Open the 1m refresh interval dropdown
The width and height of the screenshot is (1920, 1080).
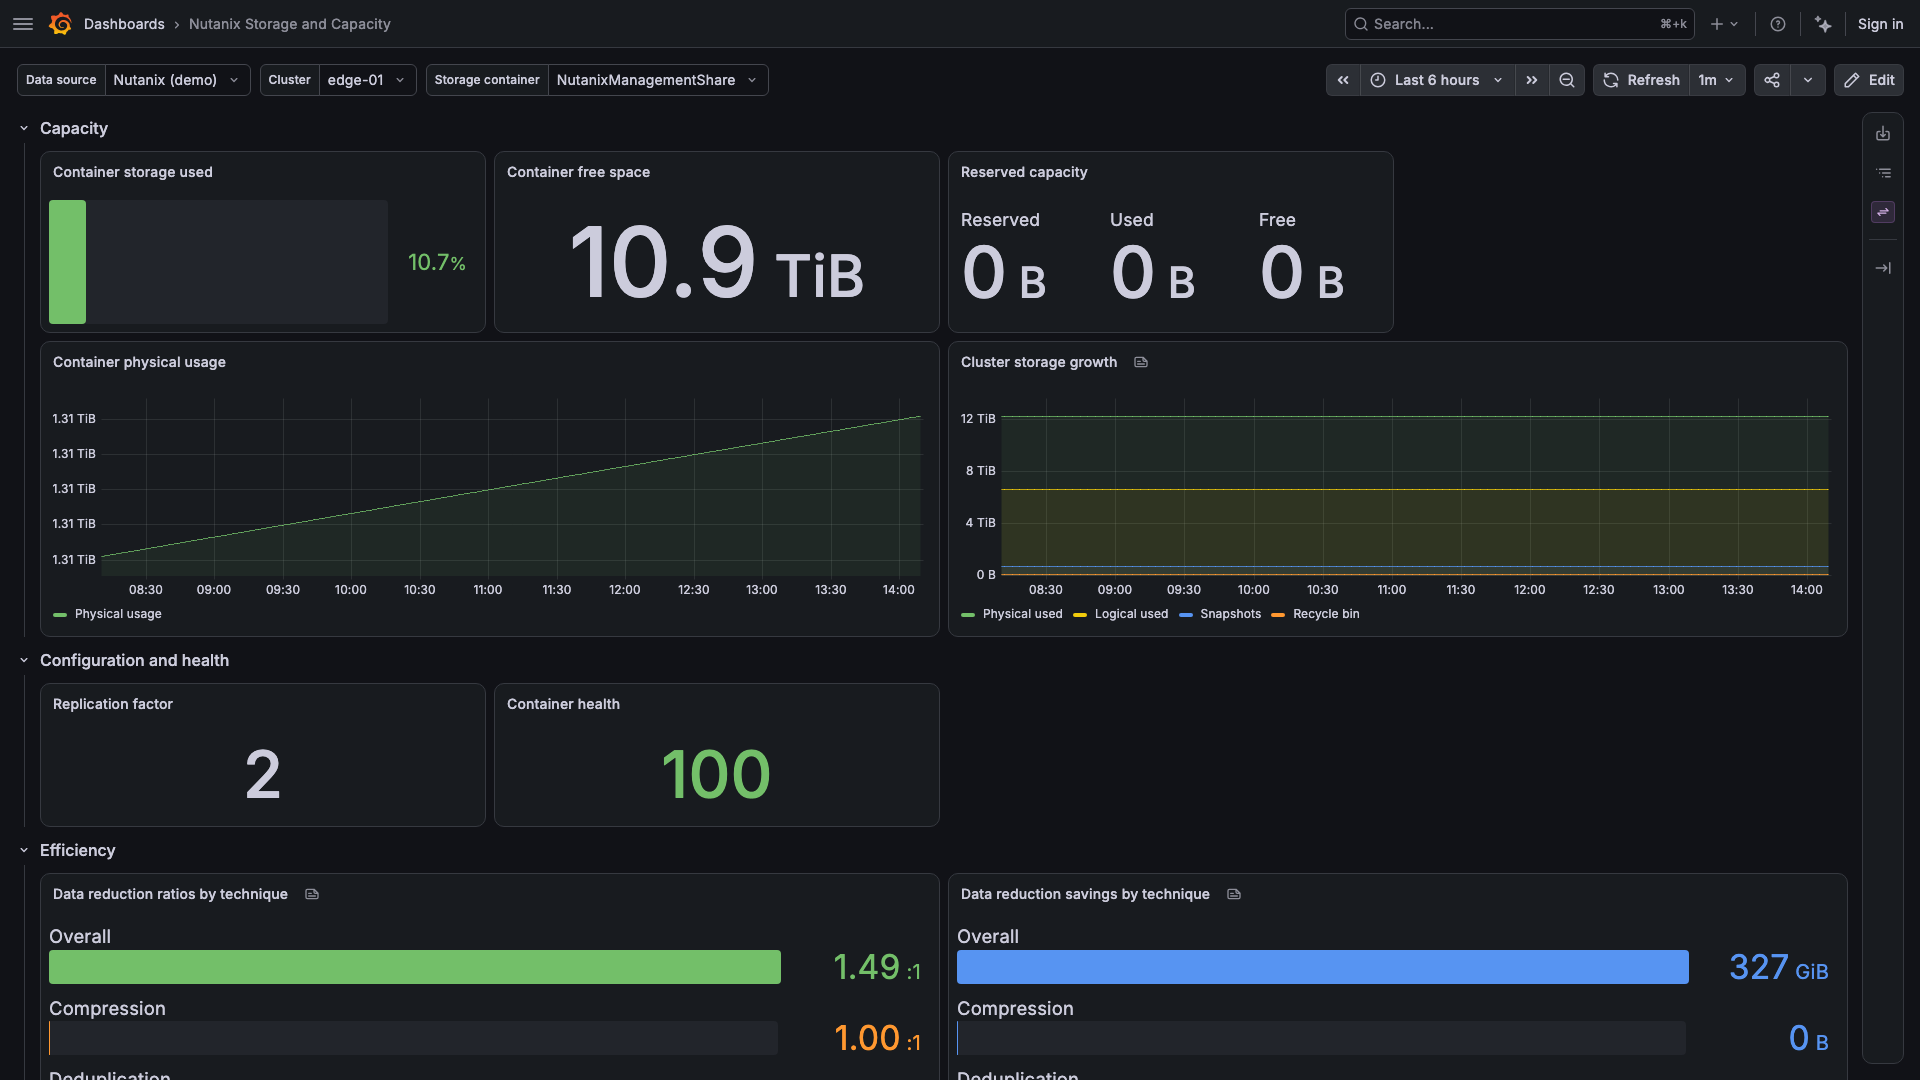coord(1717,80)
